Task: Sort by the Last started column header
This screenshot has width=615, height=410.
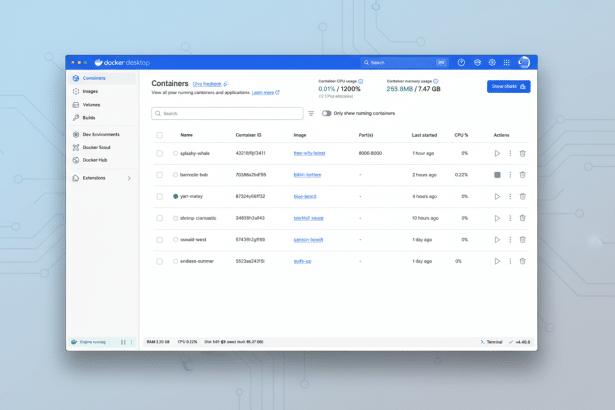Action: point(424,135)
